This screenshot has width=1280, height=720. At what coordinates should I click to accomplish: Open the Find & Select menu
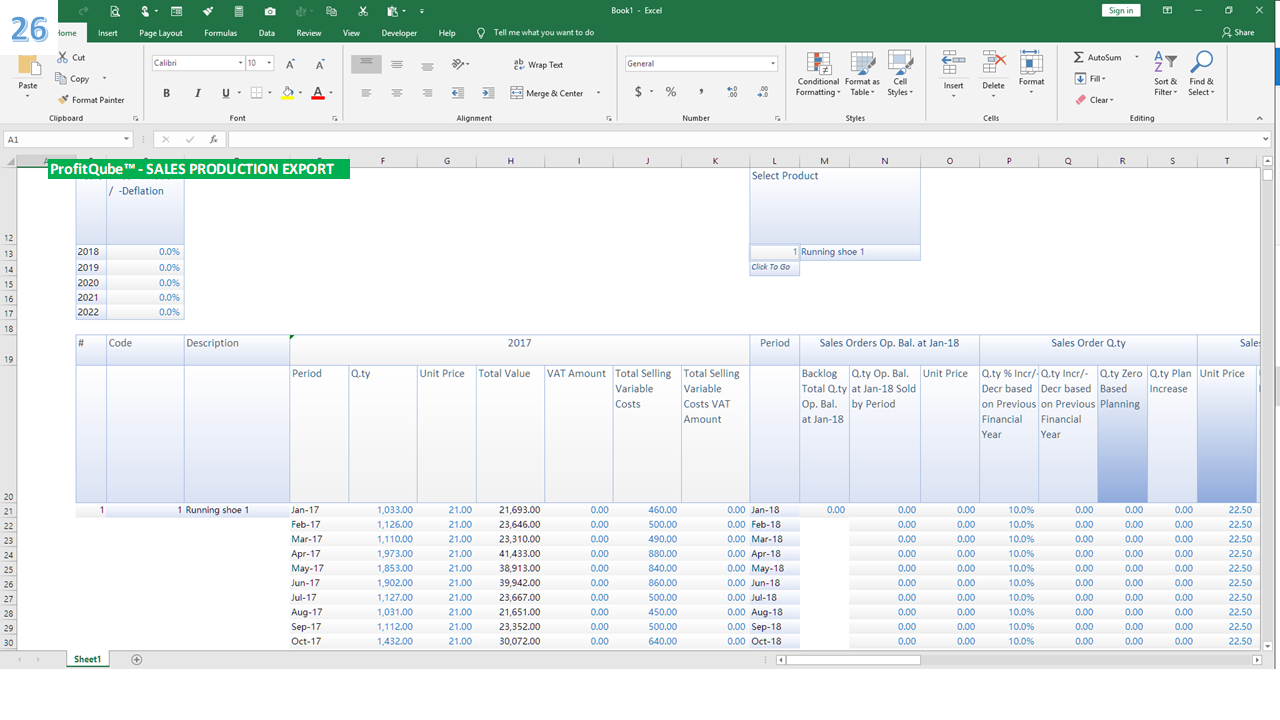(x=1202, y=74)
